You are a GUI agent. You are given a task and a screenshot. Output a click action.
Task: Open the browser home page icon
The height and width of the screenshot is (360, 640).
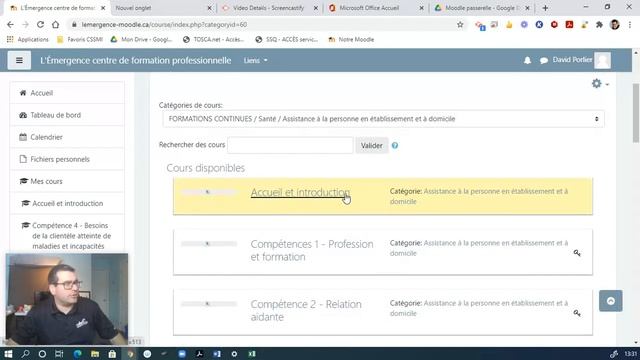pos(56,24)
